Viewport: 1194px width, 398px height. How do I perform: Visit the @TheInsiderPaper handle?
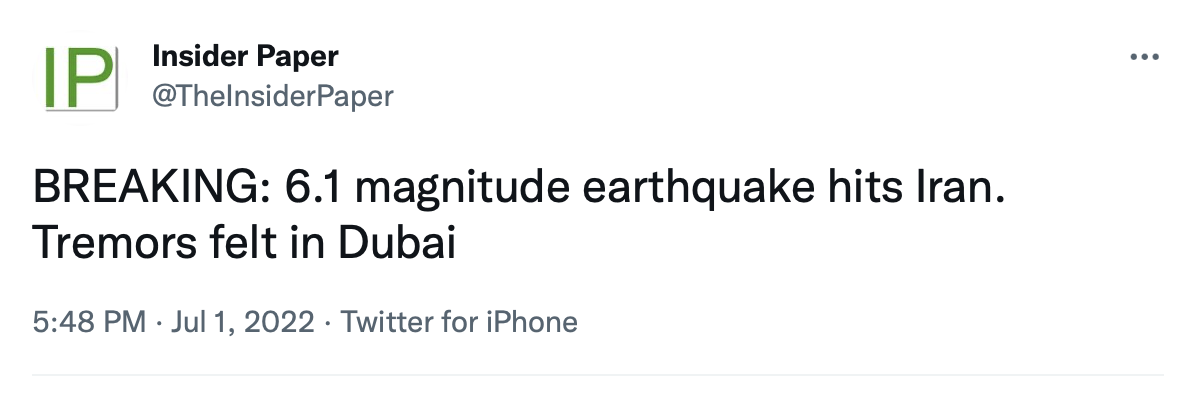[x=273, y=96]
